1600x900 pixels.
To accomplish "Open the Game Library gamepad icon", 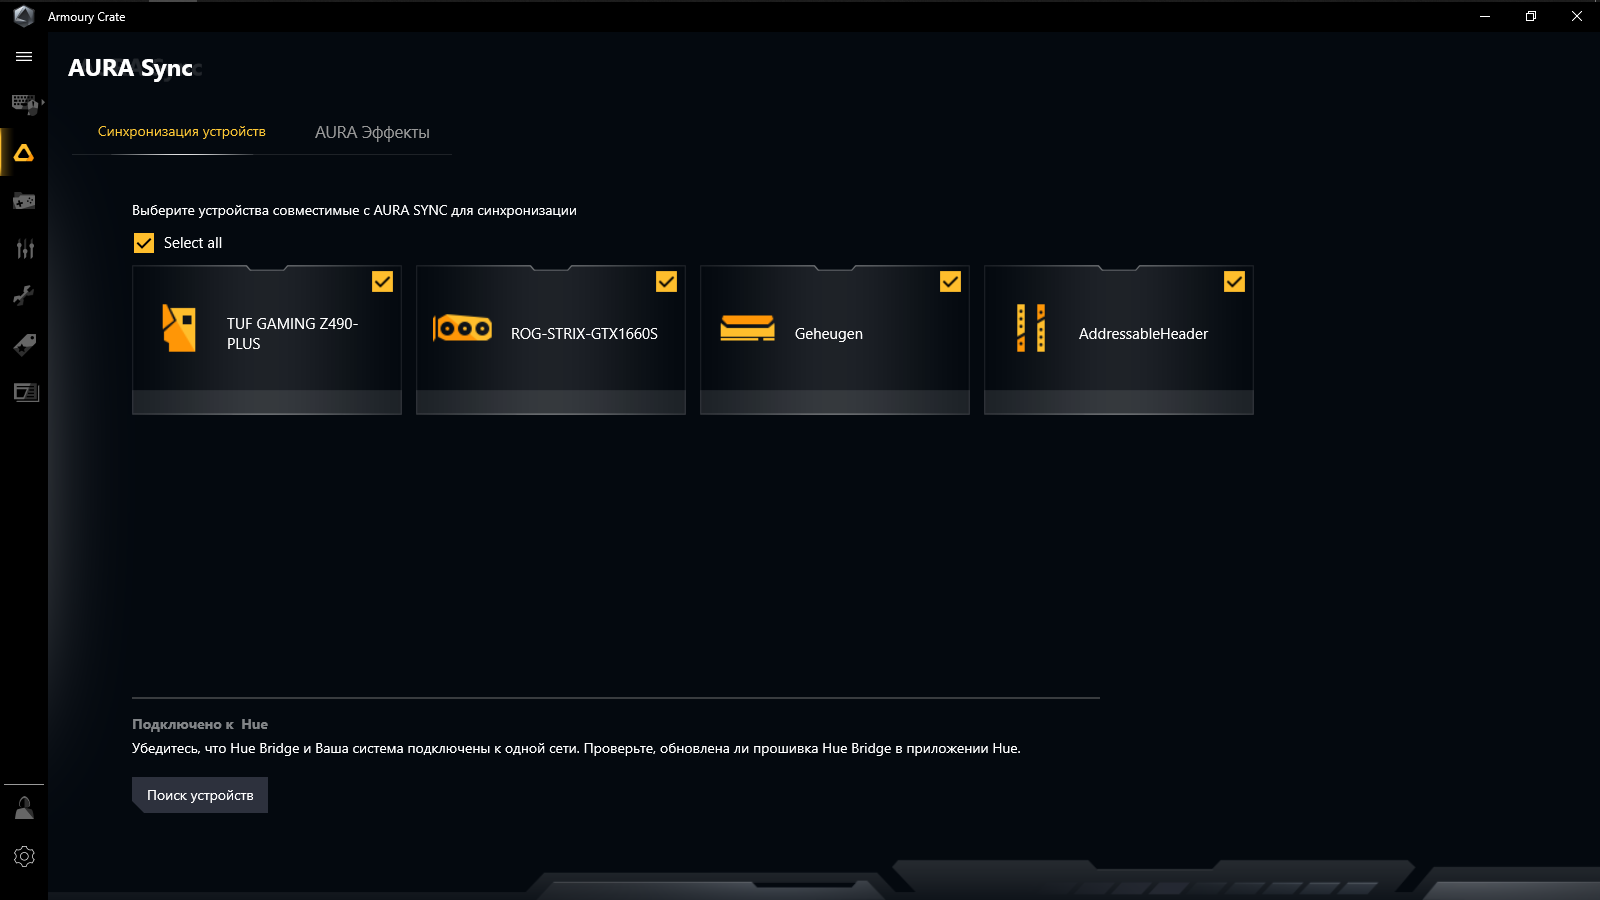I will tap(24, 201).
